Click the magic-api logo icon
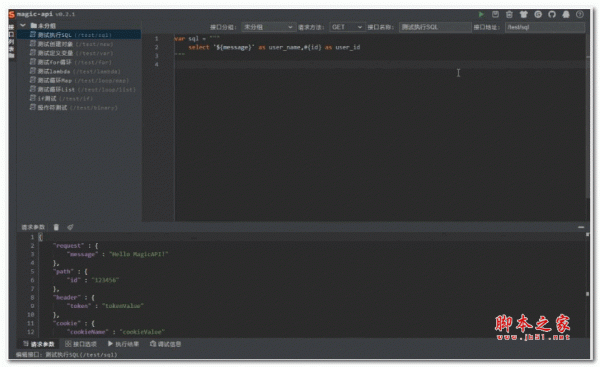Screen dimensions: 600x367 pyautogui.click(x=11, y=14)
